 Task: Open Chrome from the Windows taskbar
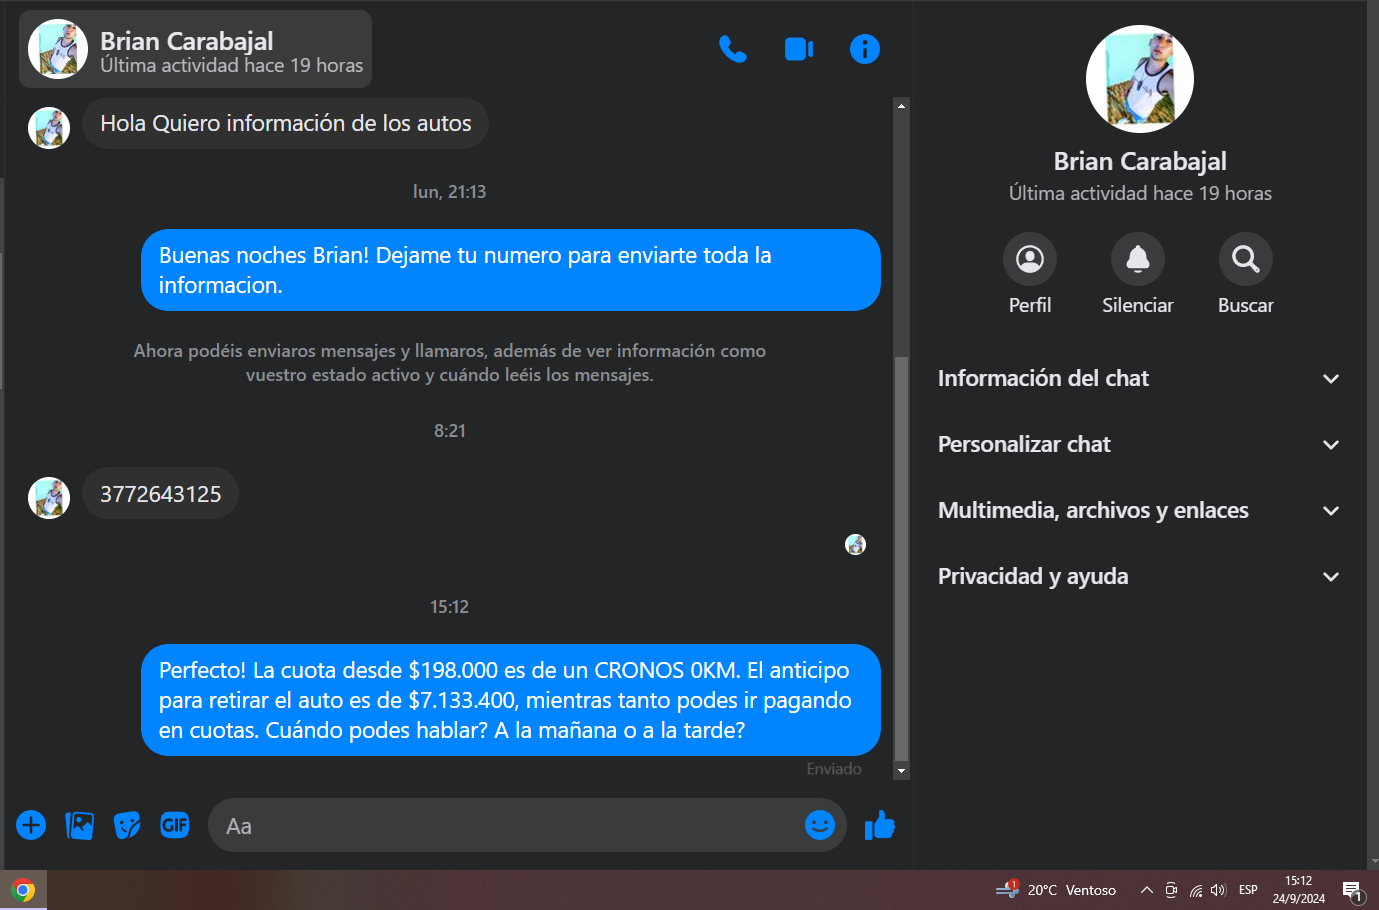click(23, 890)
